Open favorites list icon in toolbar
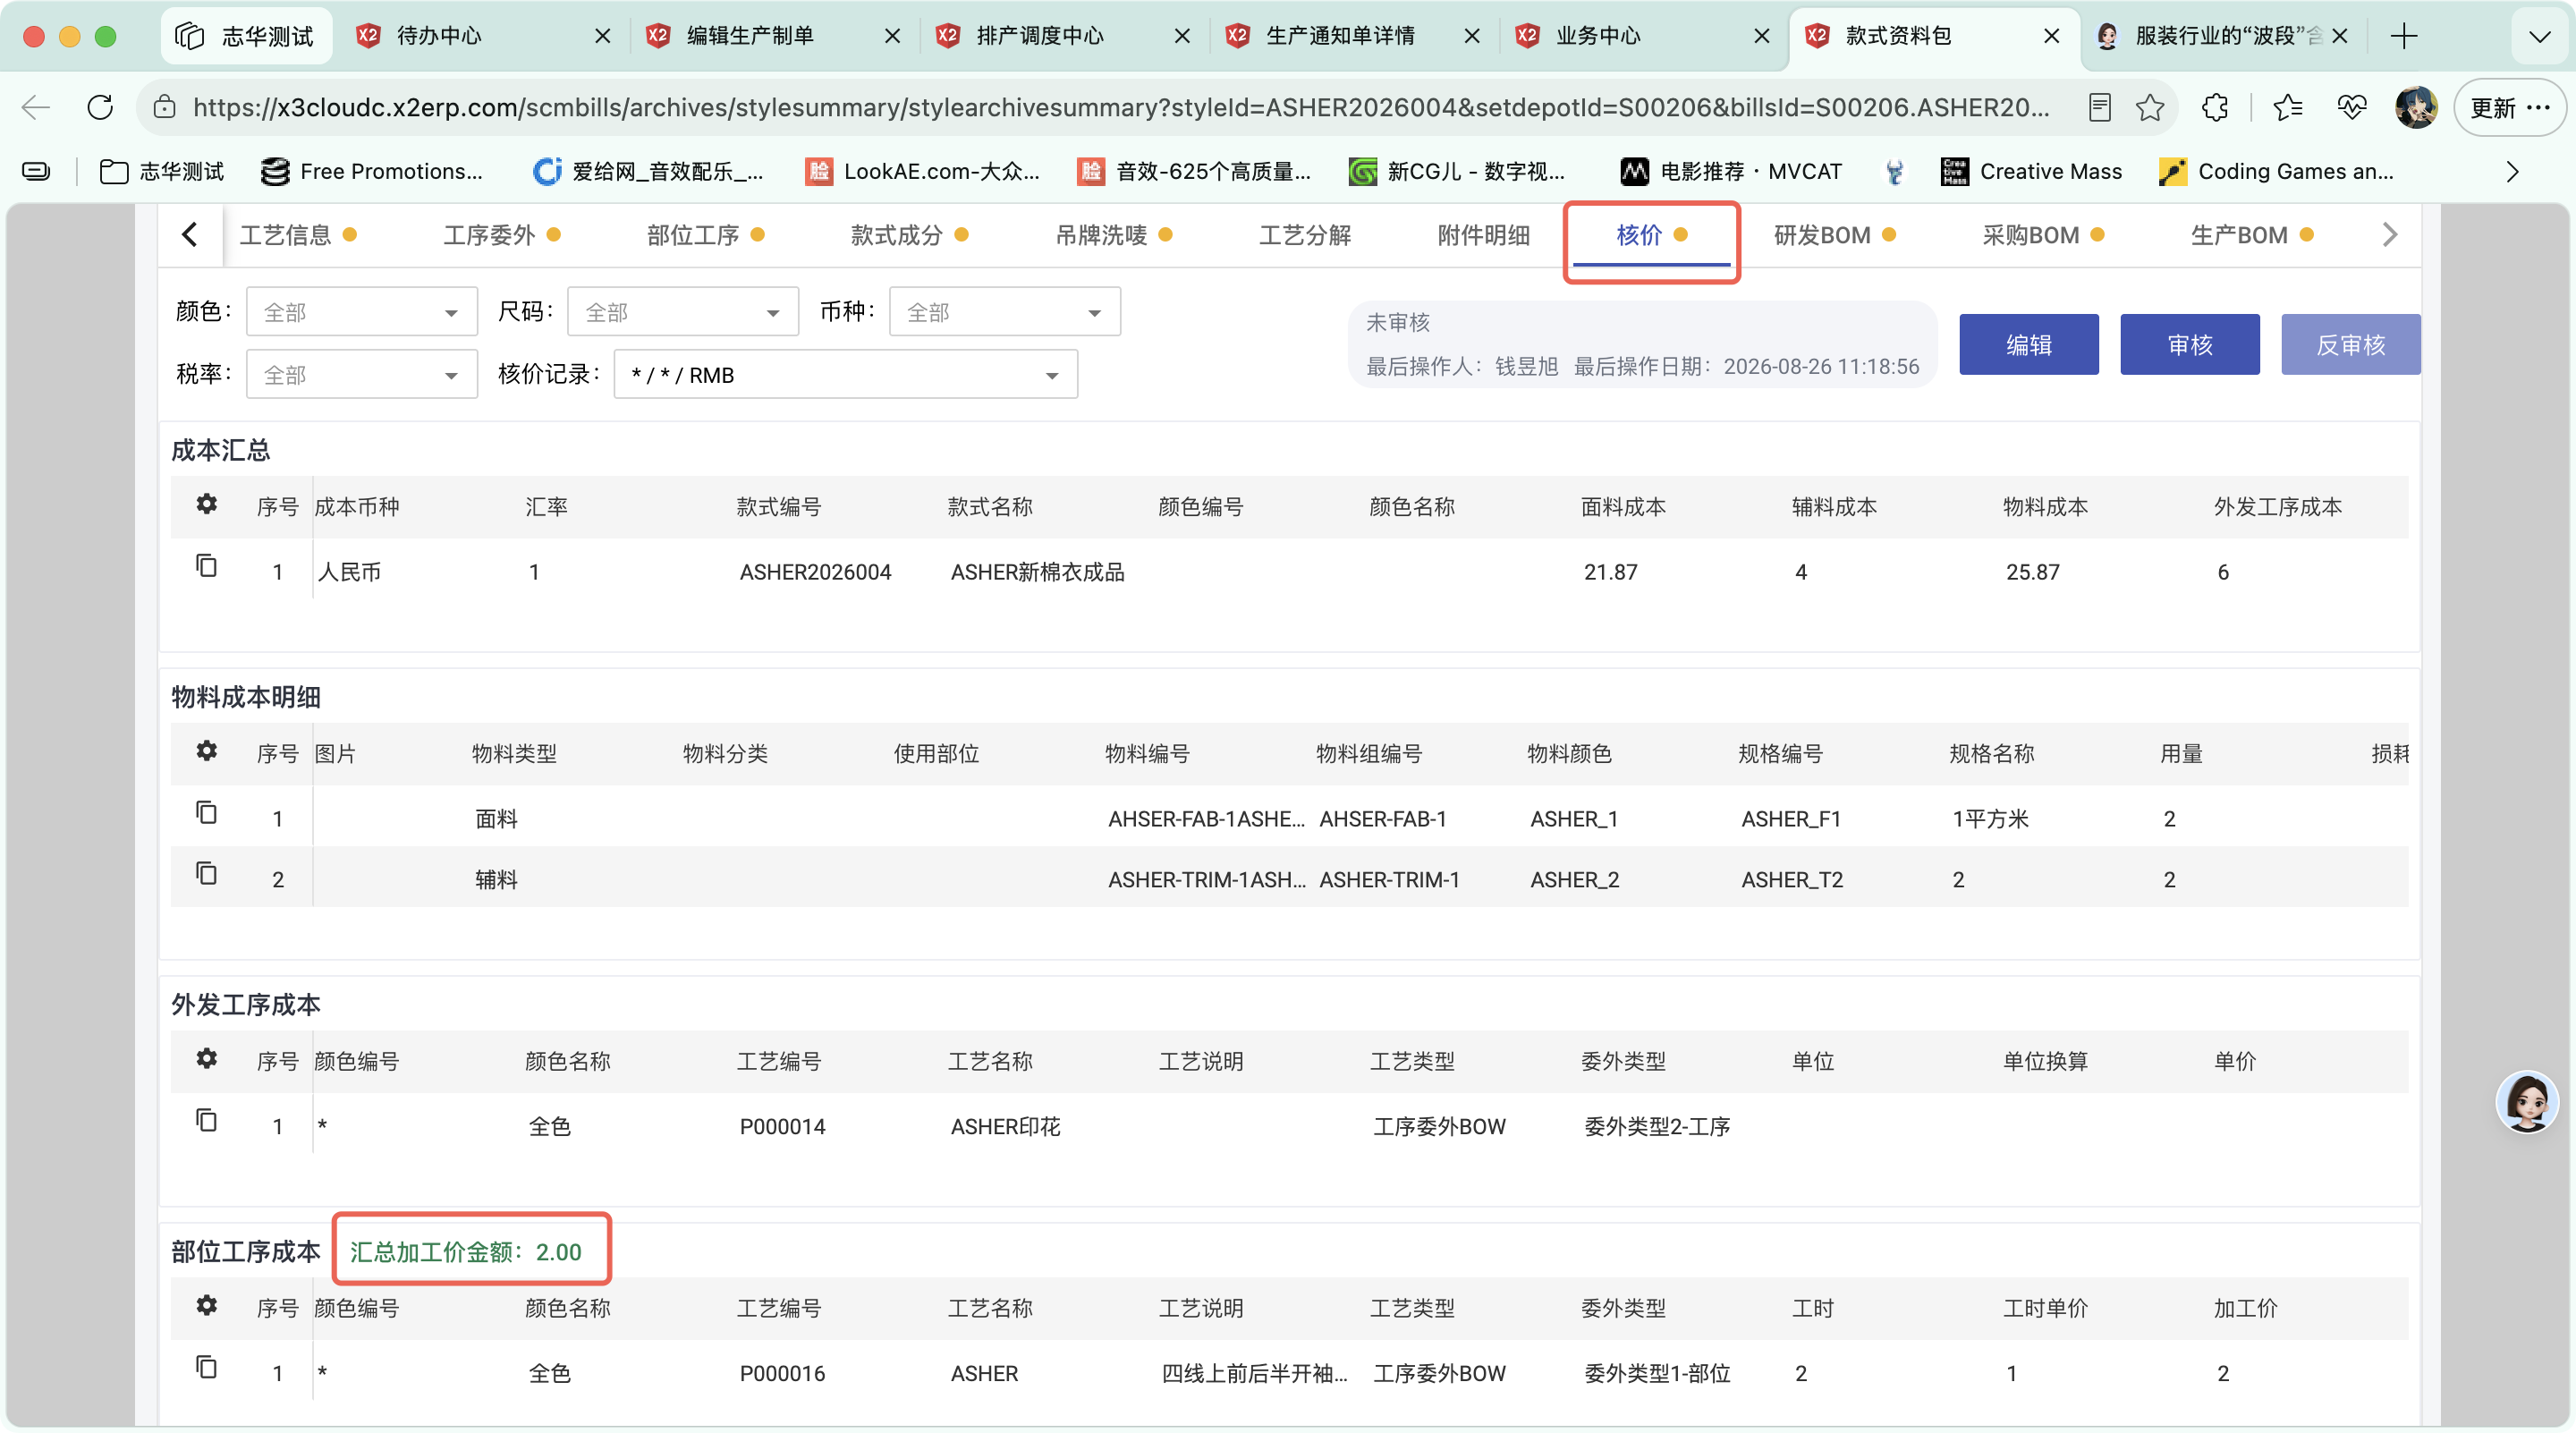The width and height of the screenshot is (2576, 1433). 2287,107
